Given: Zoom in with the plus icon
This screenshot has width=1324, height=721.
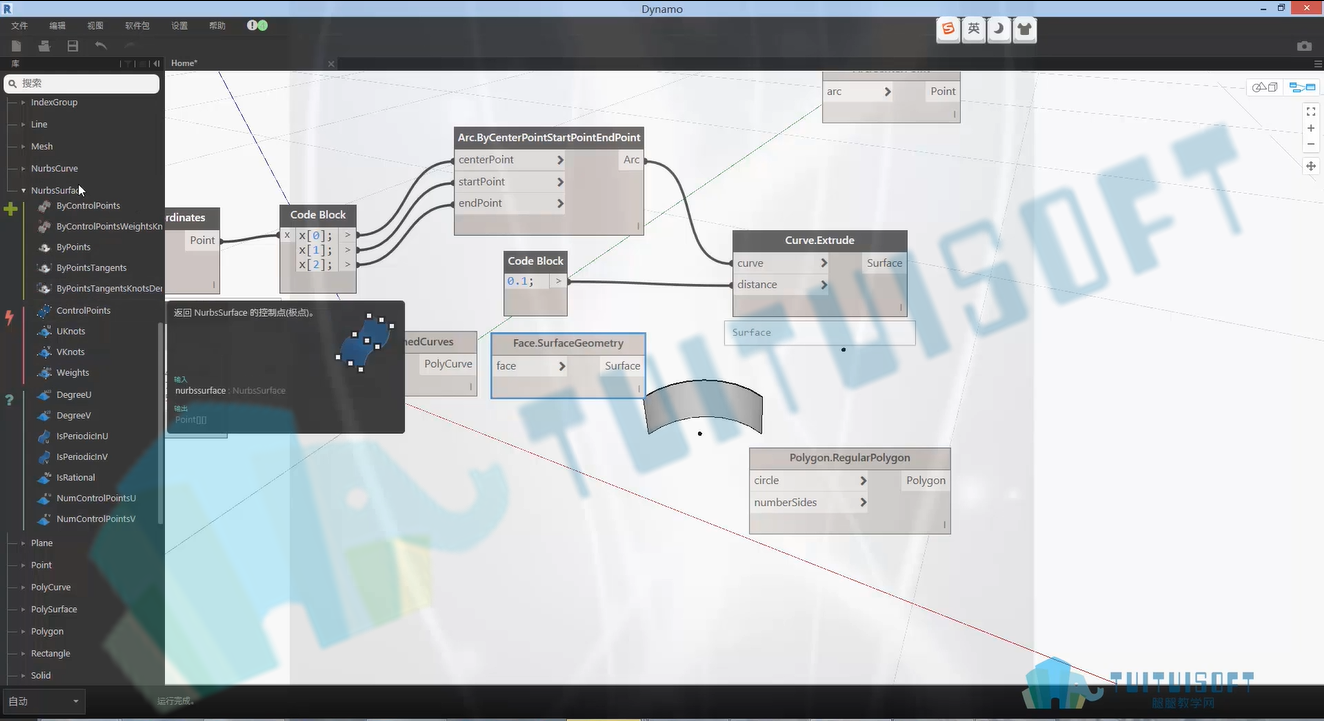Looking at the screenshot, I should [x=1311, y=128].
